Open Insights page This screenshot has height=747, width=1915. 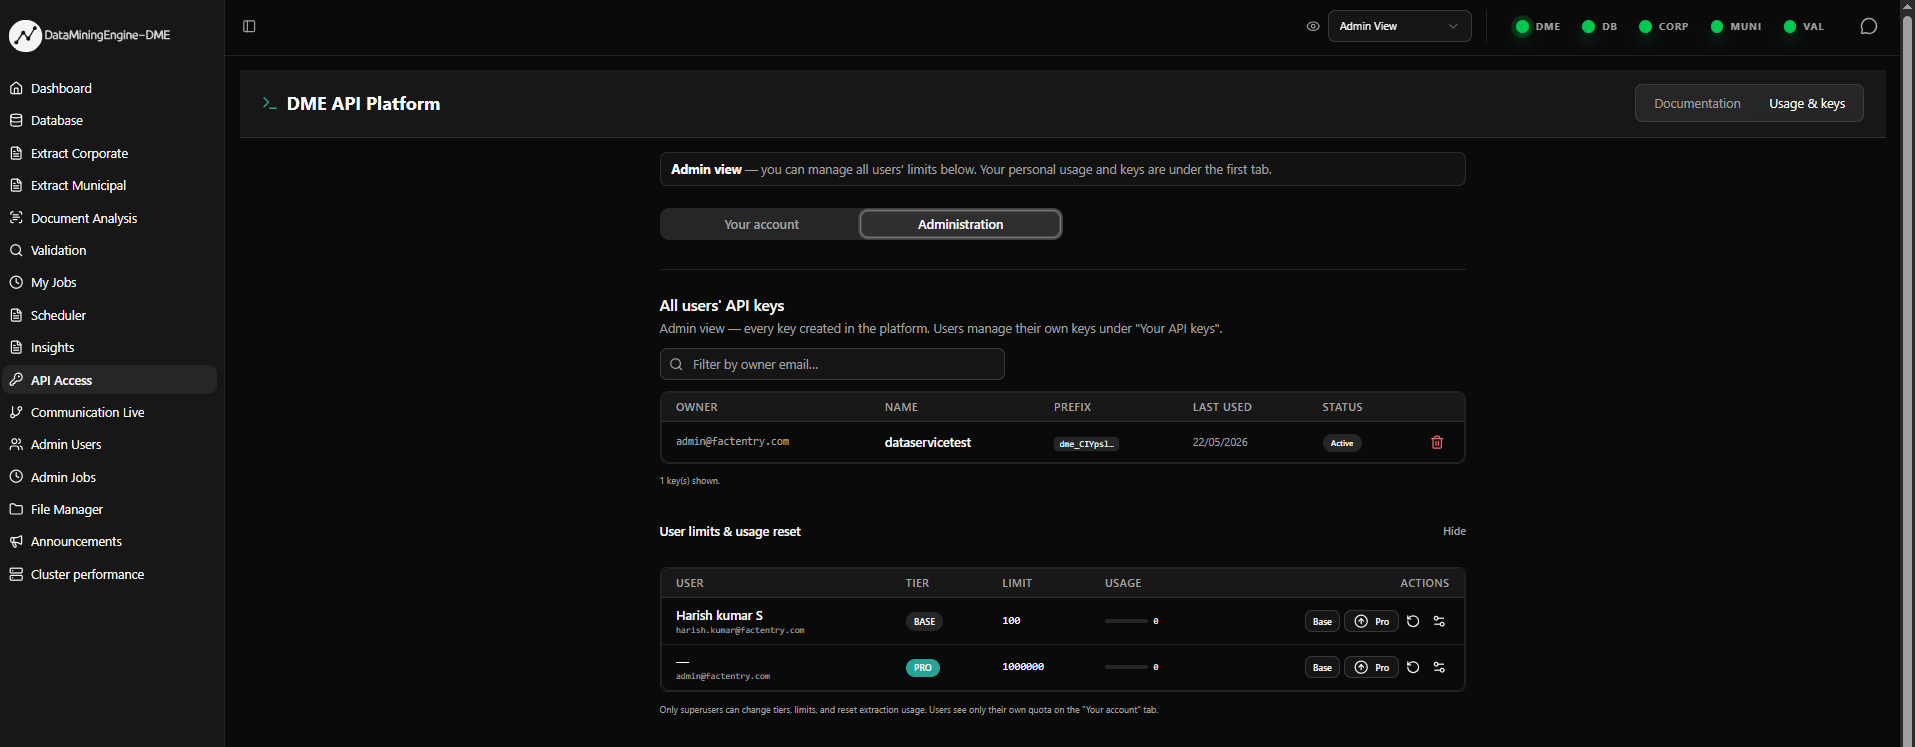110,347
